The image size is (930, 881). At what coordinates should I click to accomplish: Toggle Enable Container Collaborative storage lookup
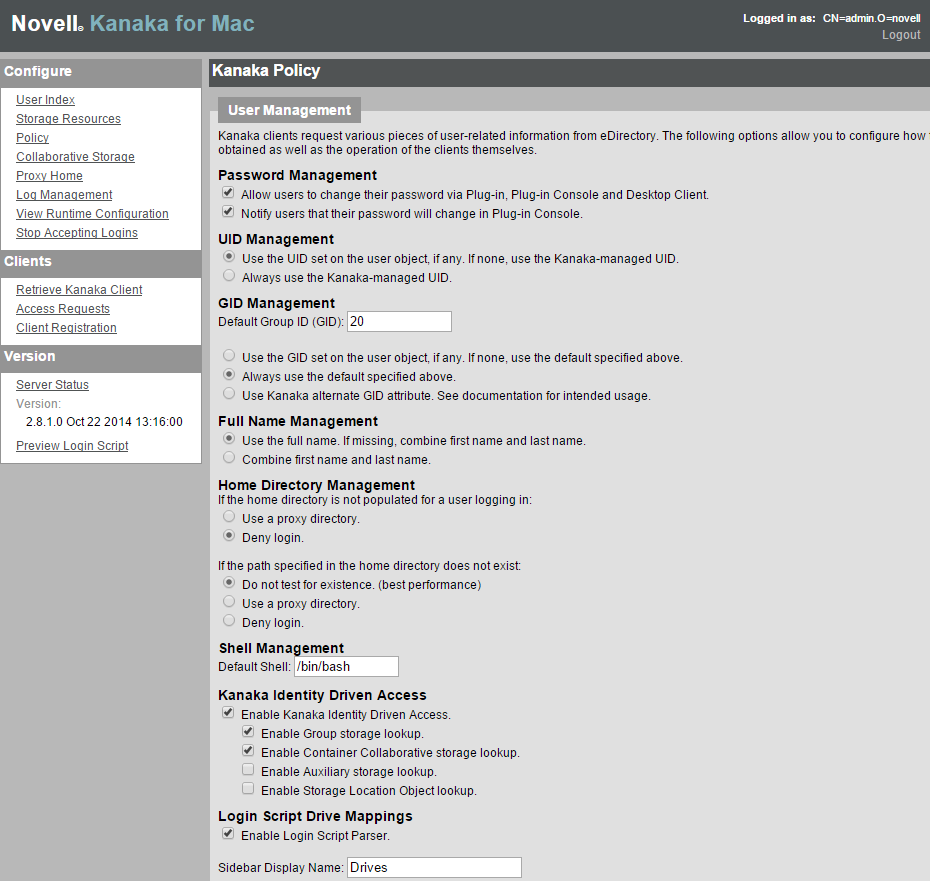point(248,750)
